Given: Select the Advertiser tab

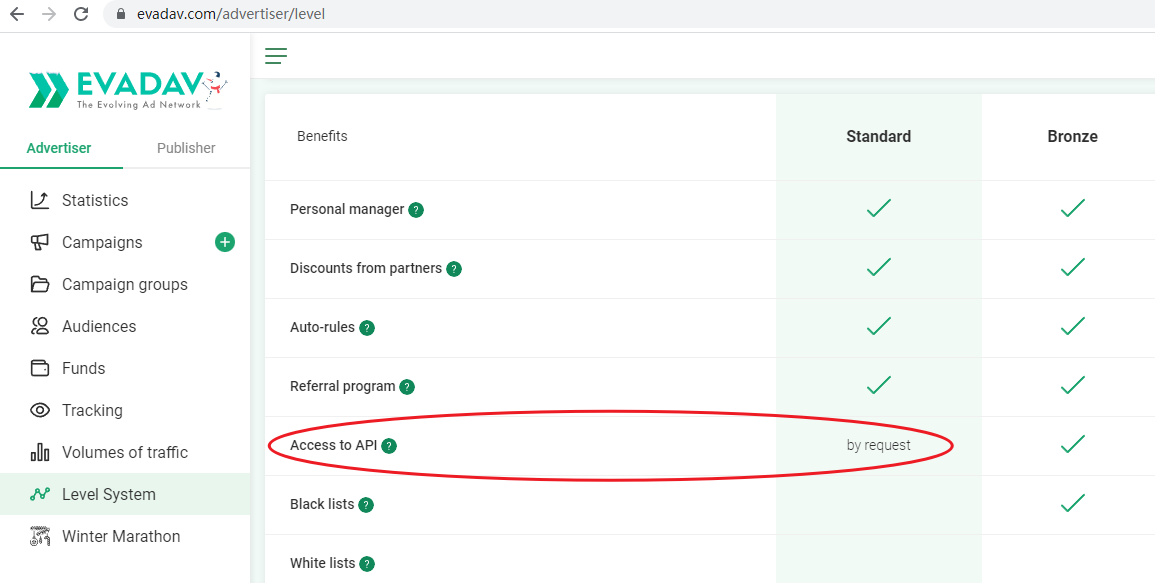Looking at the screenshot, I should [x=59, y=148].
